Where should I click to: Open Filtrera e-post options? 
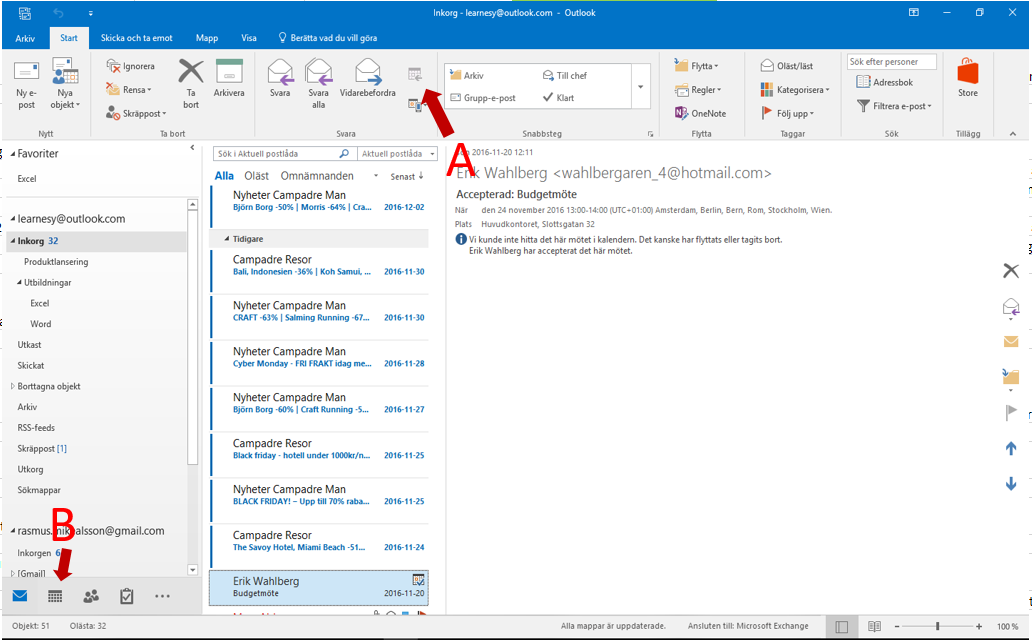pos(894,106)
